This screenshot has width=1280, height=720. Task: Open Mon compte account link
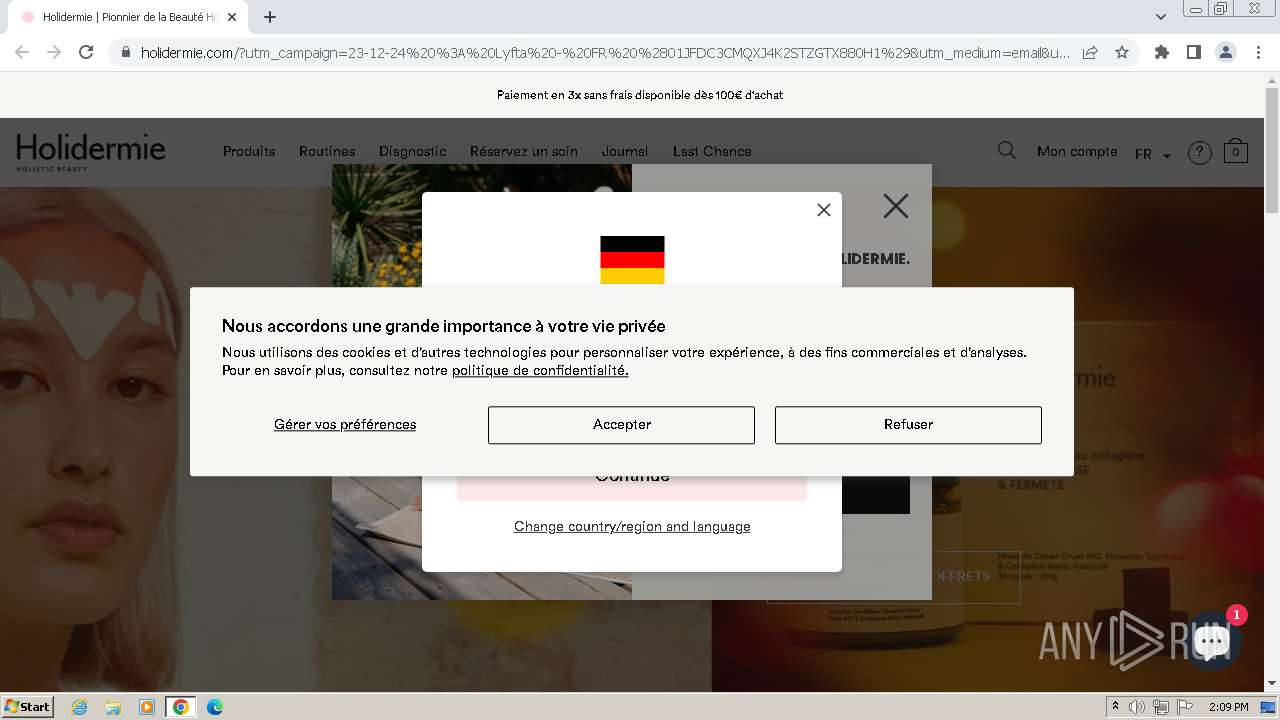pos(1077,151)
